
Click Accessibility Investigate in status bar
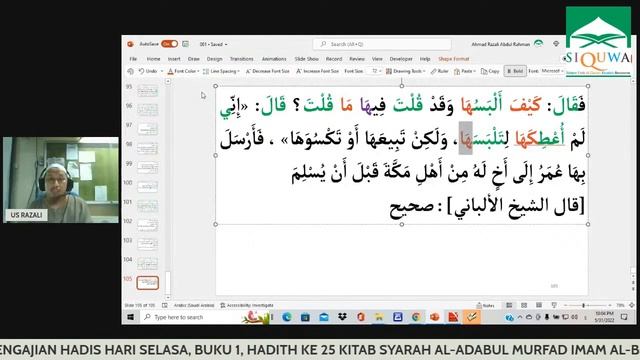[x=247, y=305]
